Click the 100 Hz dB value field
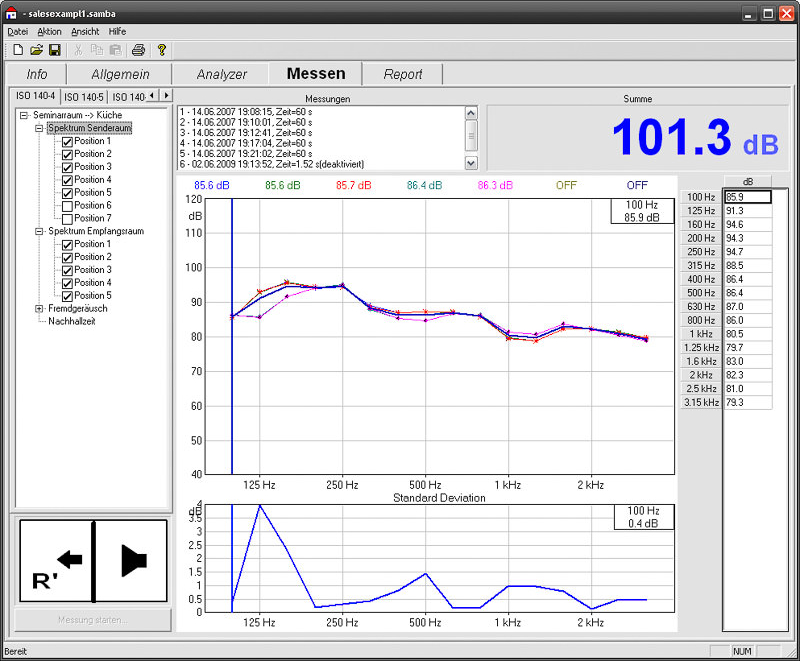 click(x=748, y=197)
